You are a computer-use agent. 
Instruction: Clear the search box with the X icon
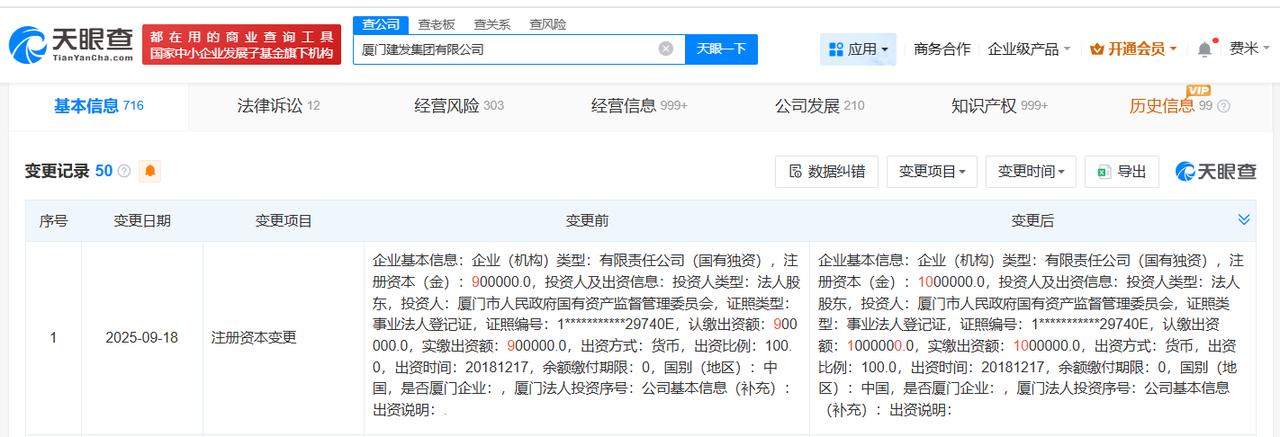[666, 49]
